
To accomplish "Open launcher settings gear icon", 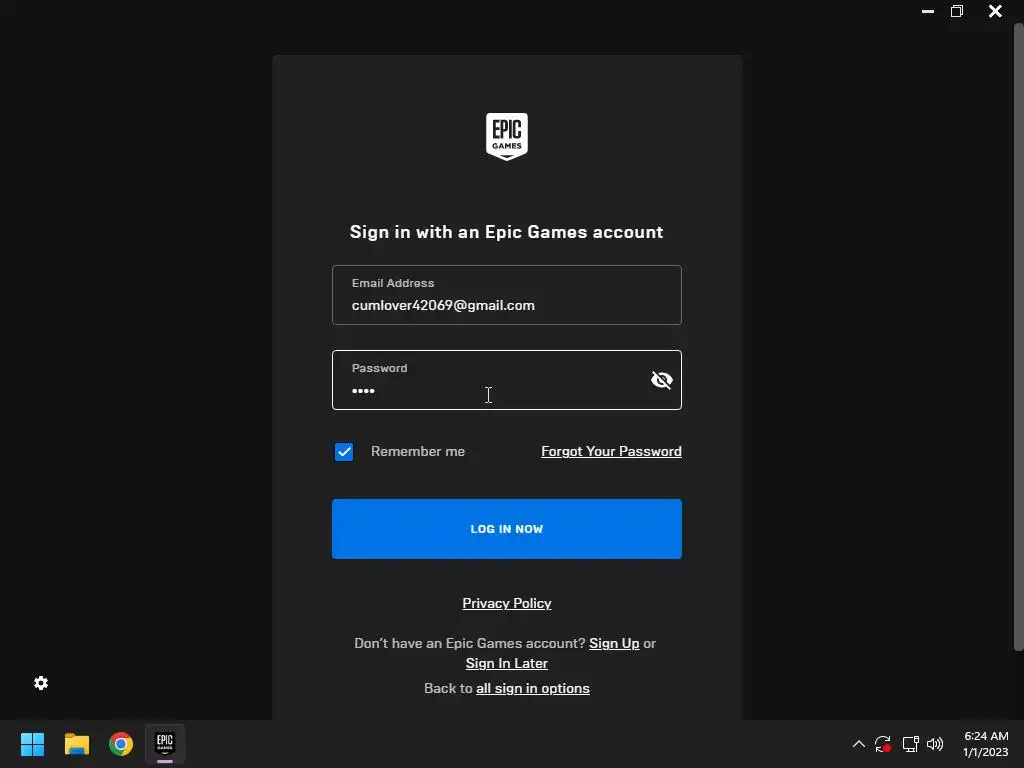I will (41, 683).
